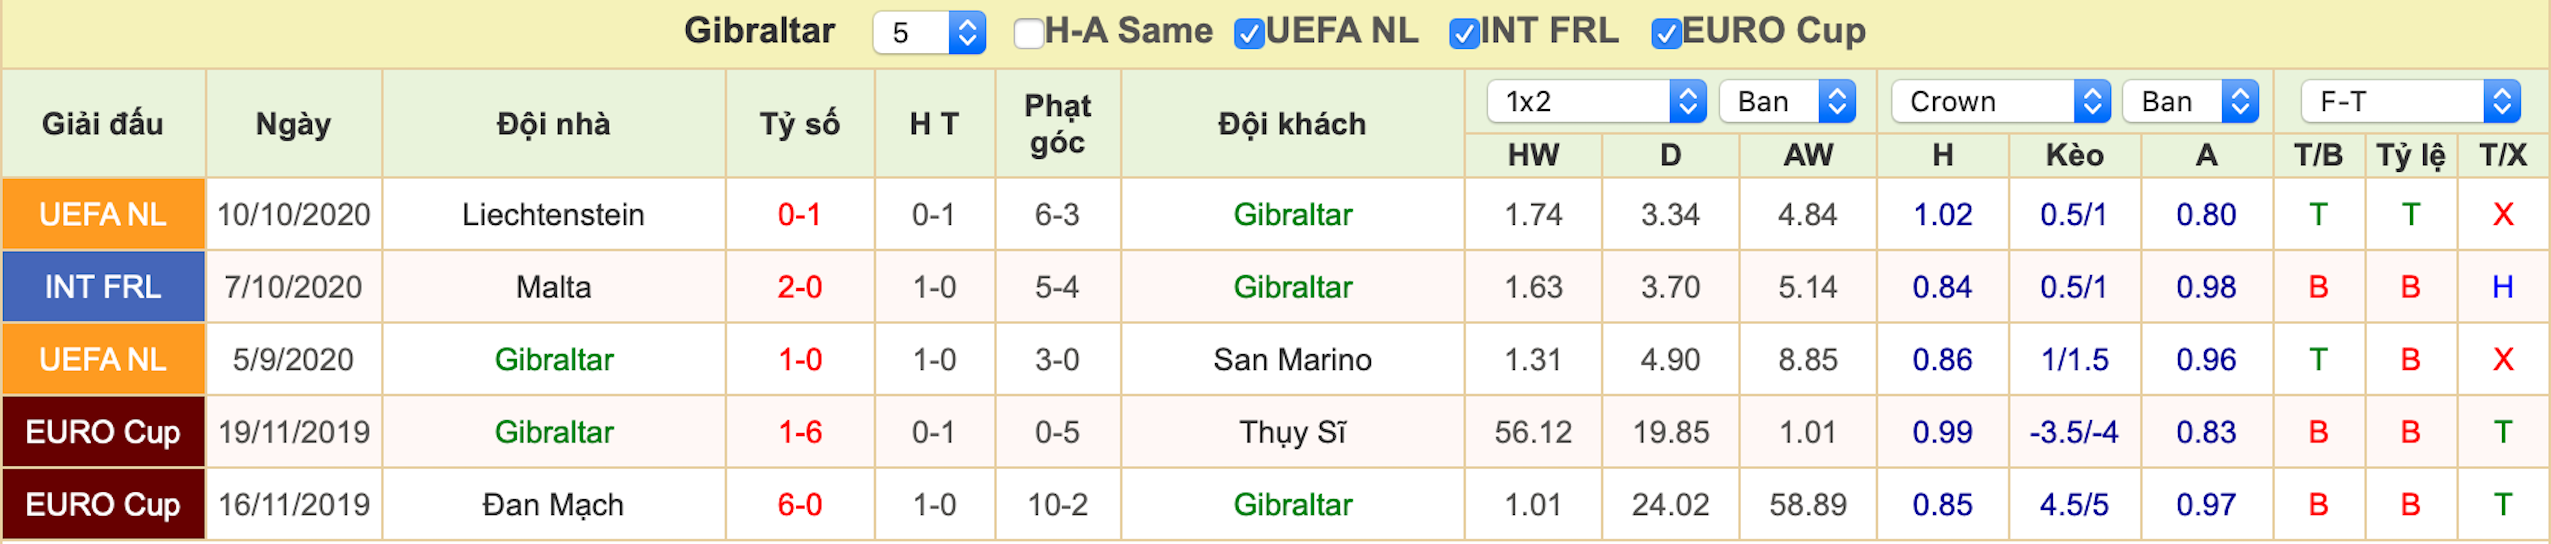Toggle the H-A Same checkbox

(1028, 33)
